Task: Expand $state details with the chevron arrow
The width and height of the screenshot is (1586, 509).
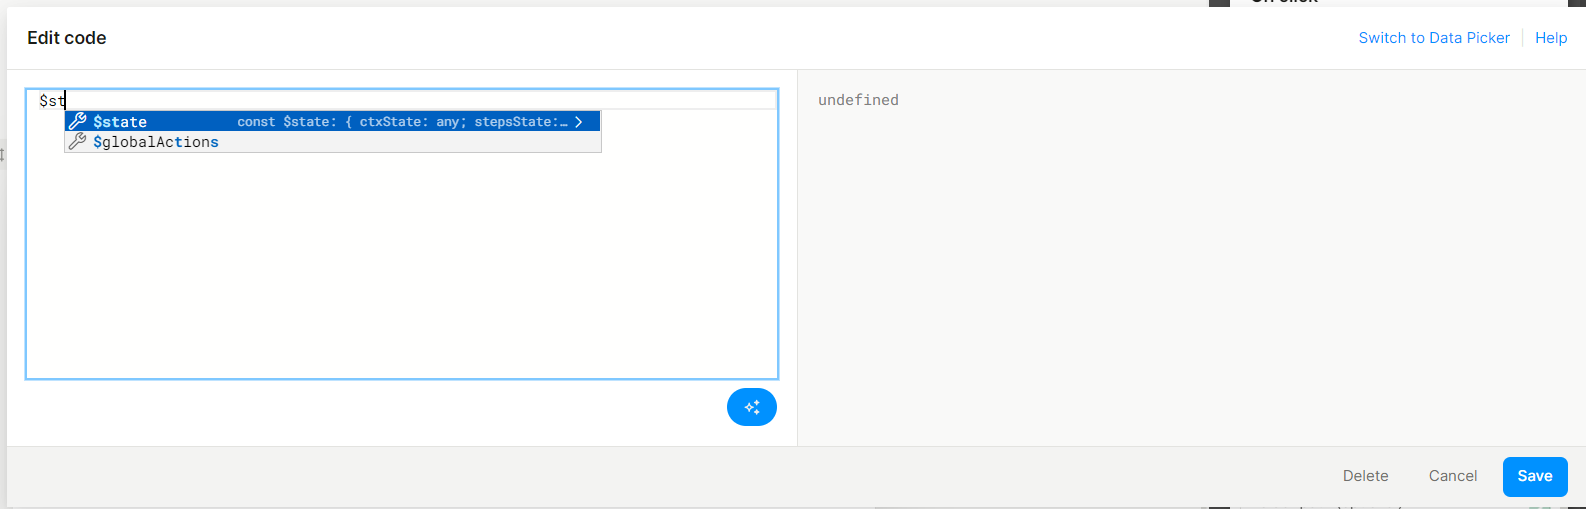Action: click(x=579, y=122)
